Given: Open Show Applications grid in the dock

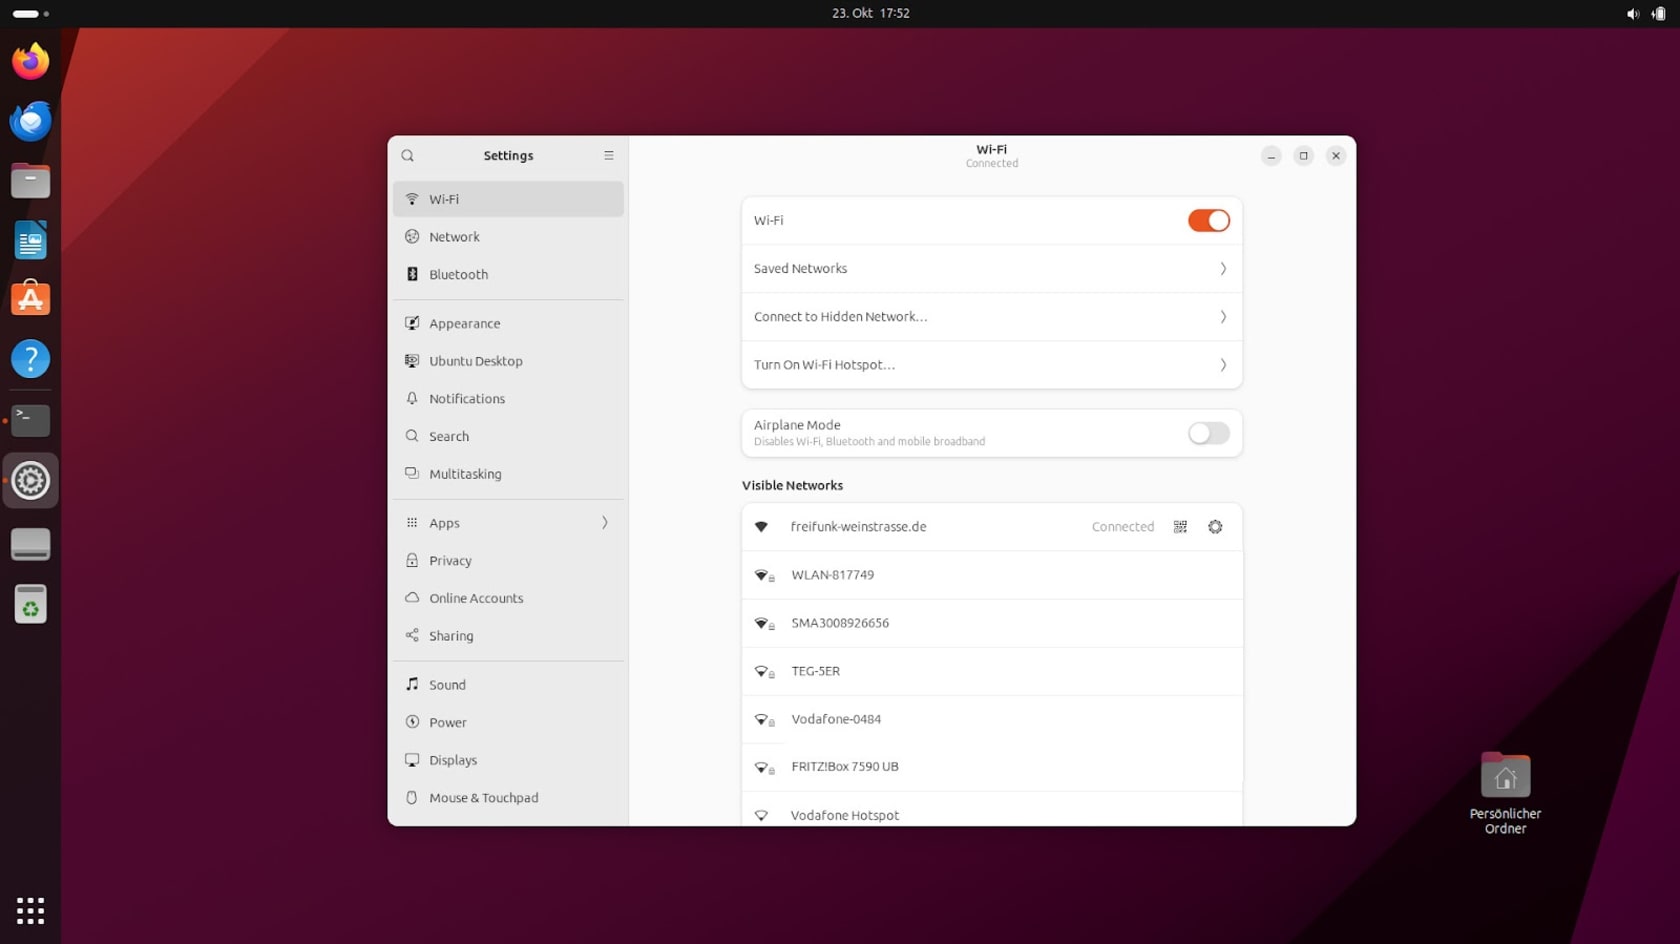Looking at the screenshot, I should 30,910.
